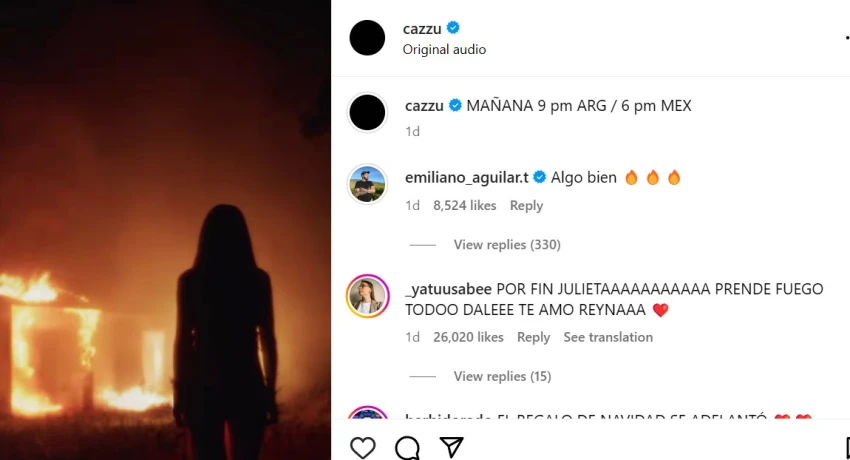Viewport: 850px width, 460px height.
Task: Open emiliano_aguilar.t username link
Action: pos(467,178)
